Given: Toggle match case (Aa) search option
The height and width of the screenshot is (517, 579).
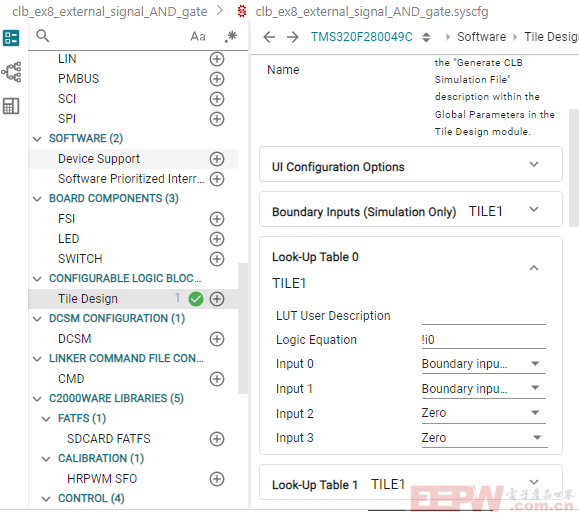Looking at the screenshot, I should point(198,37).
